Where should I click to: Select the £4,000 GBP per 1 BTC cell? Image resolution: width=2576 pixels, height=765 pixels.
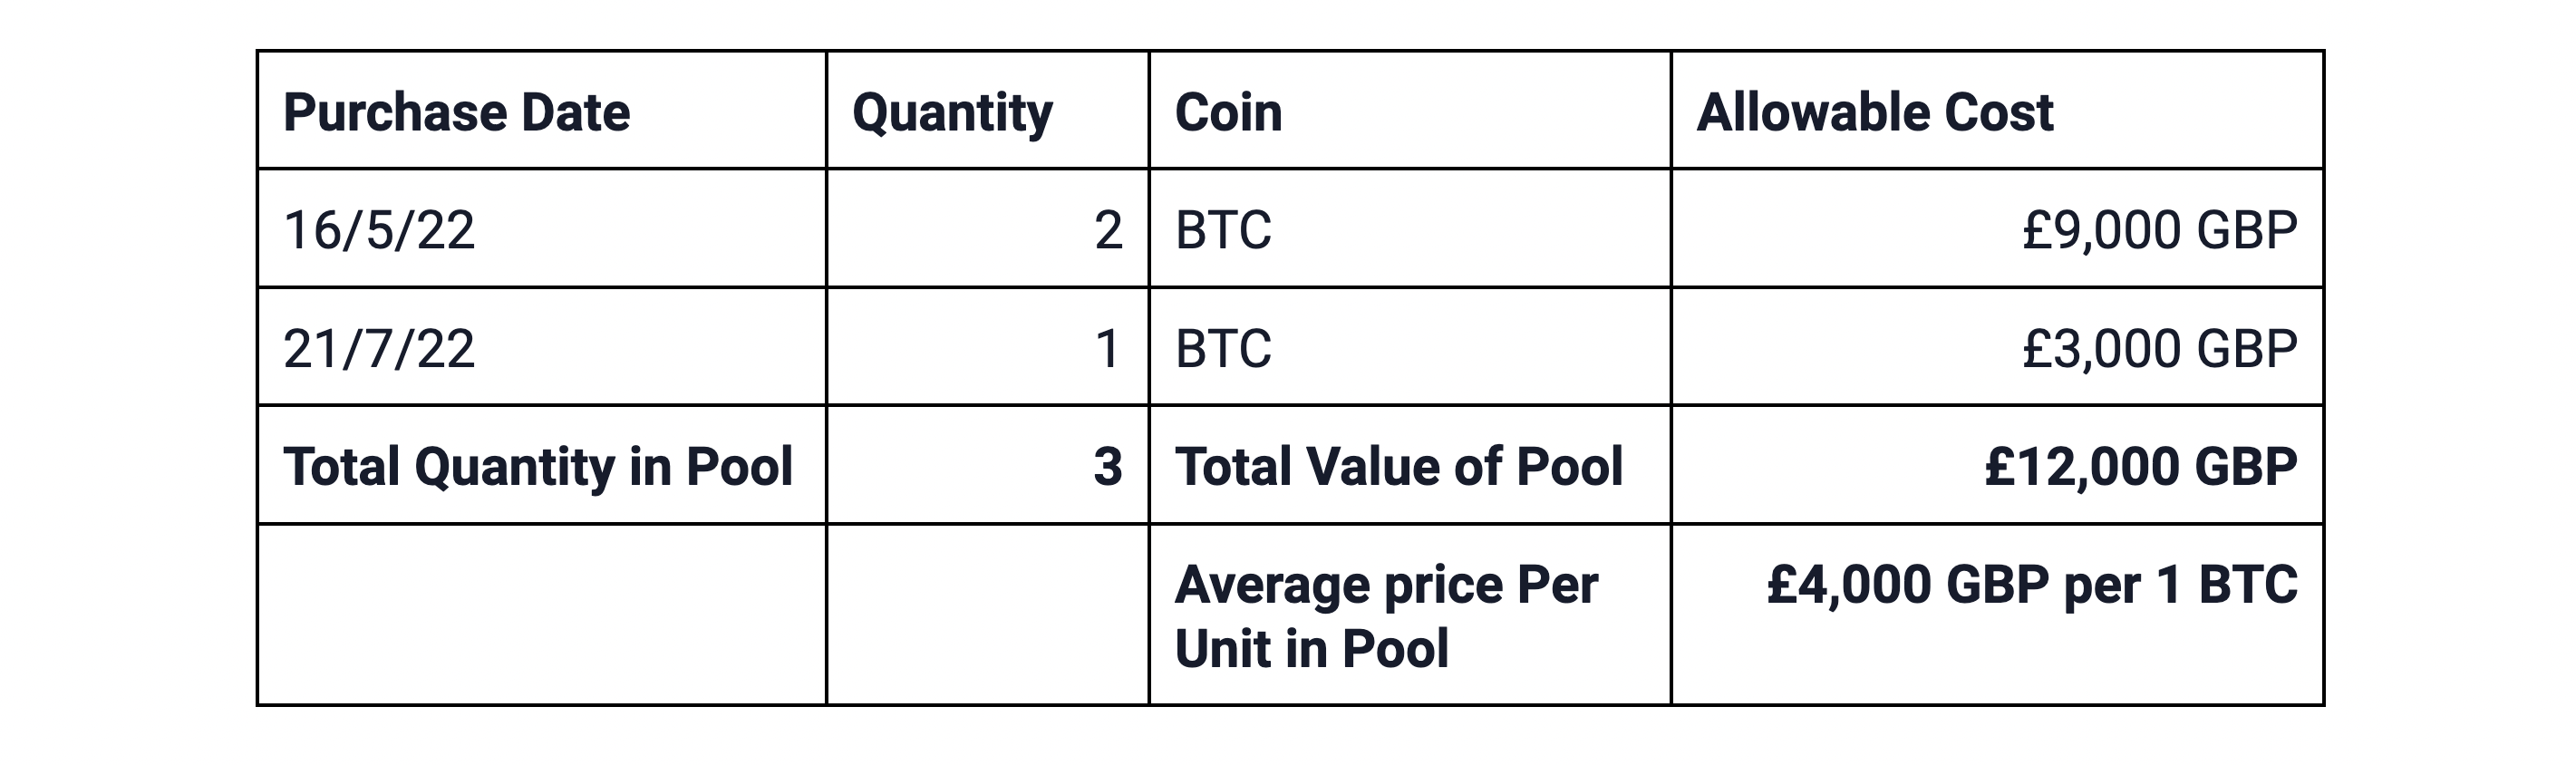click(x=2032, y=585)
